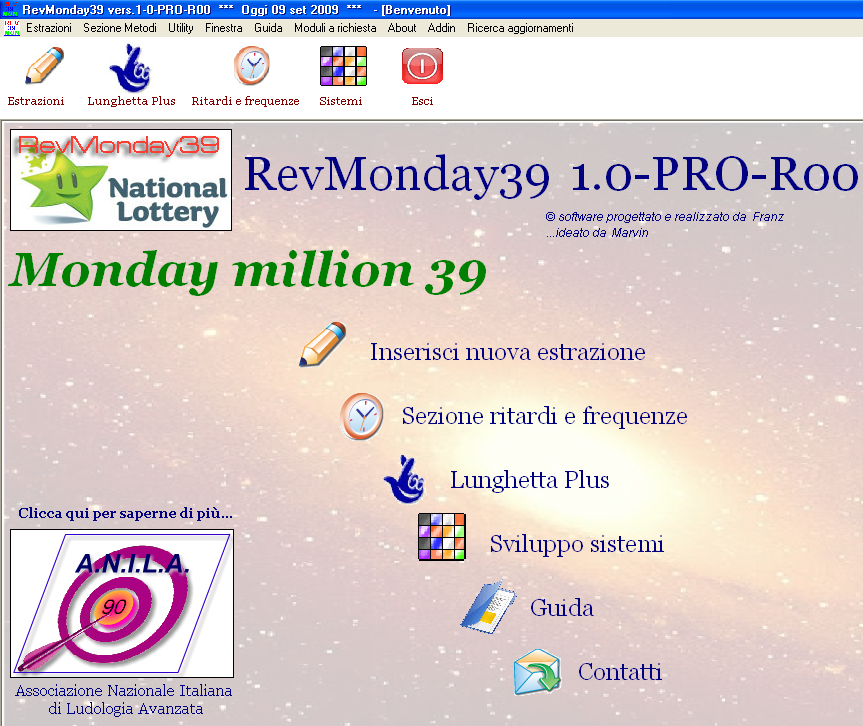Click the Ritardi e frequenze toolbar label
Screen dimensions: 863x726
[x=245, y=101]
